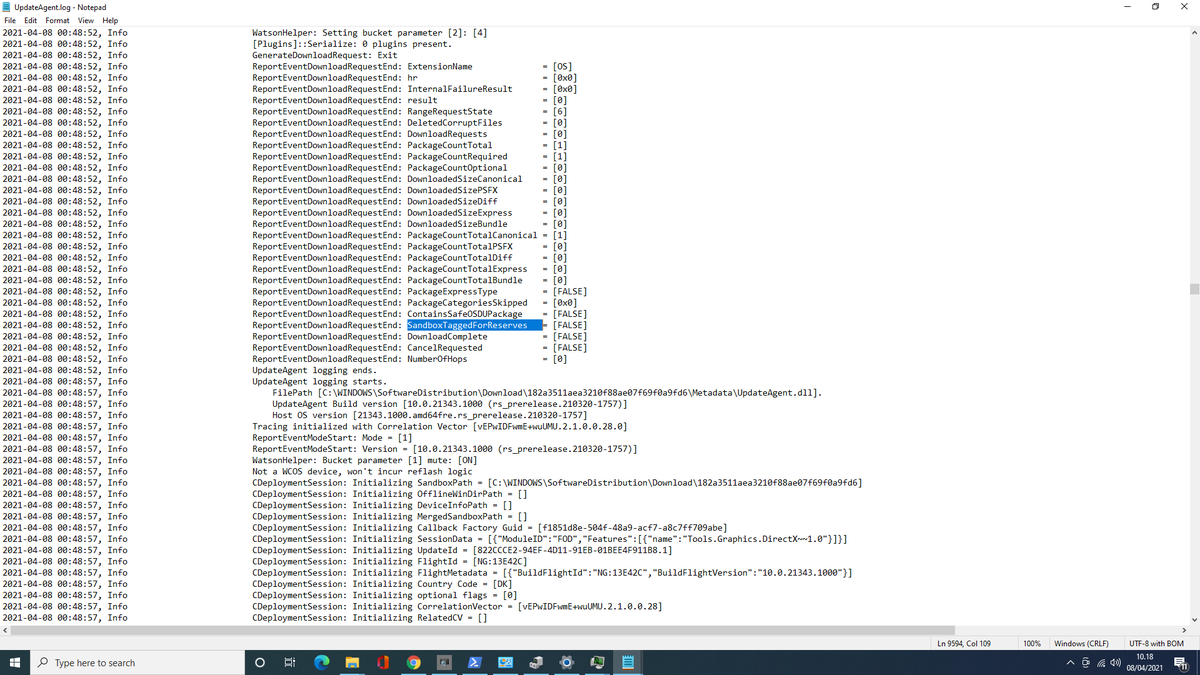Click the DownloadedSizeCanonical log entry
Screen dimensions: 1200x675
pyautogui.click(x=410, y=179)
